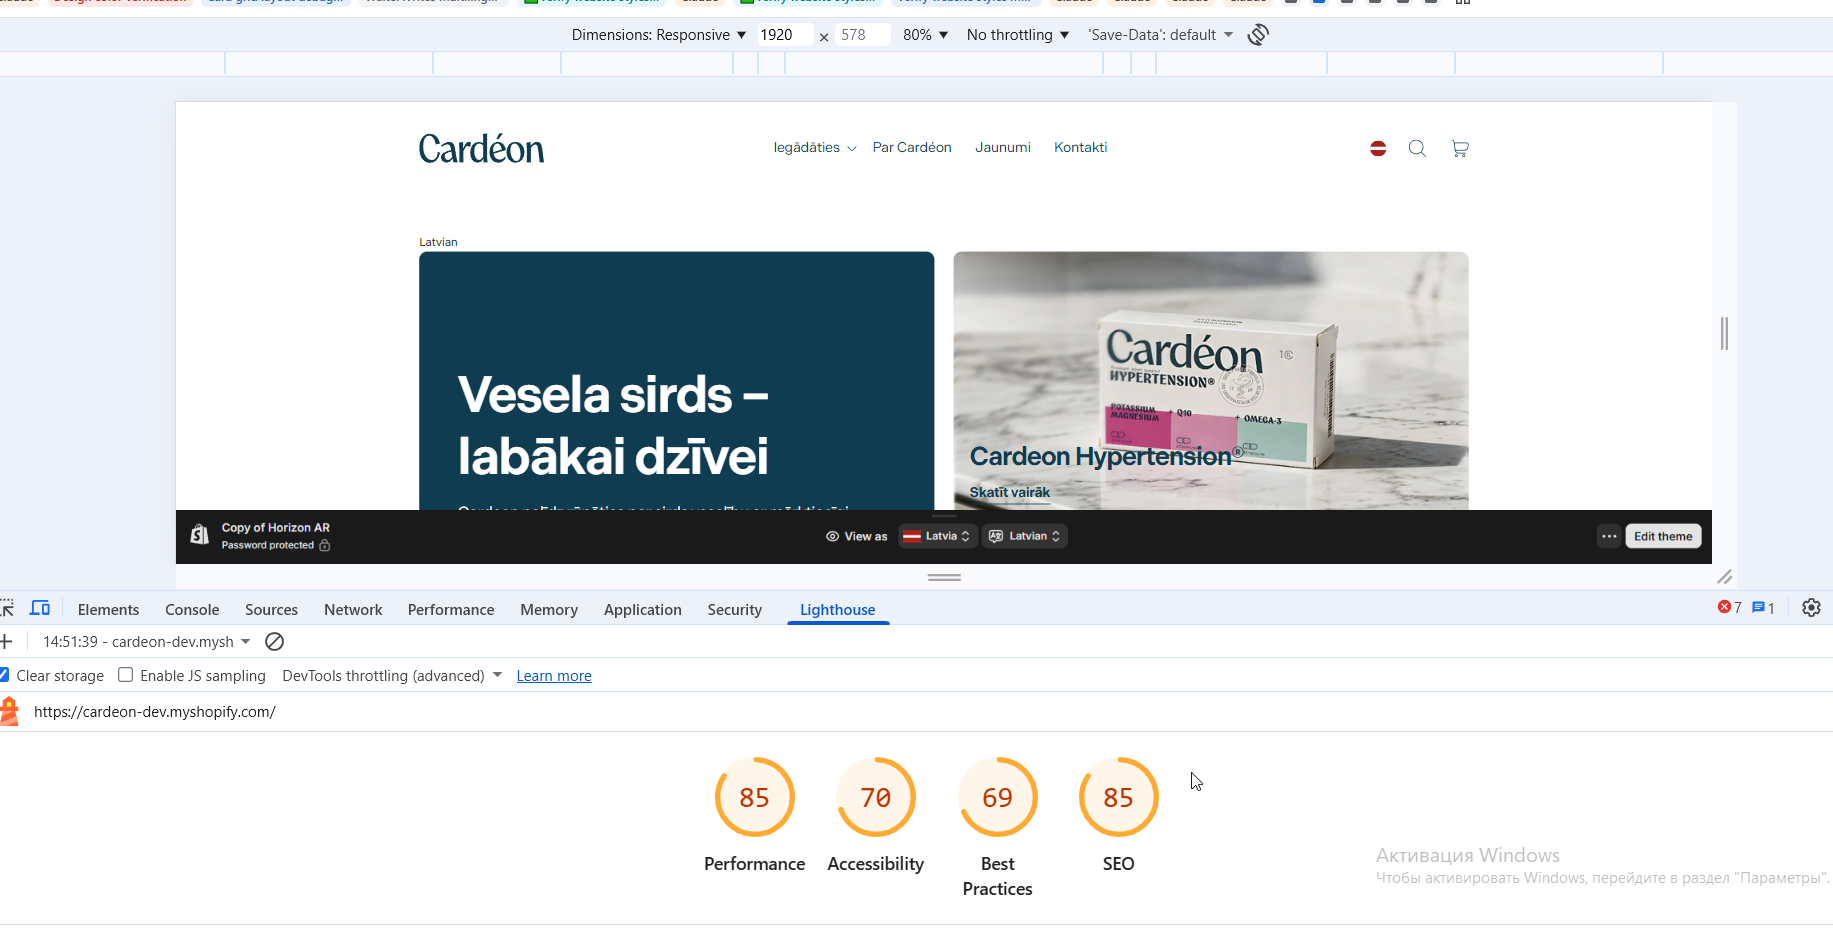Open the Latvia country selector

pyautogui.click(x=937, y=536)
